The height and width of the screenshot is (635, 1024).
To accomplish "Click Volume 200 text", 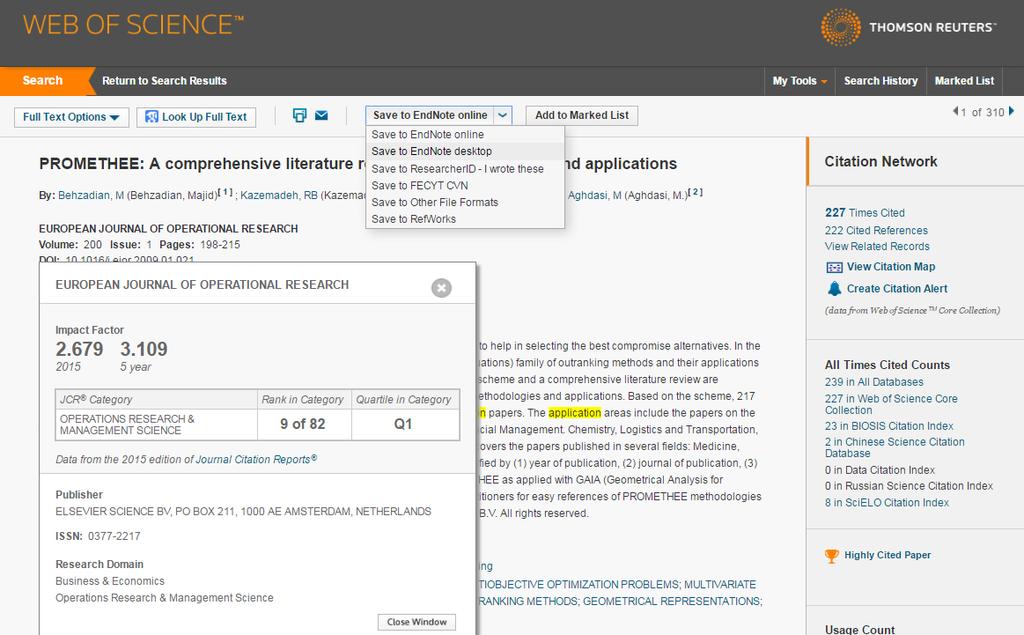I will (70, 245).
